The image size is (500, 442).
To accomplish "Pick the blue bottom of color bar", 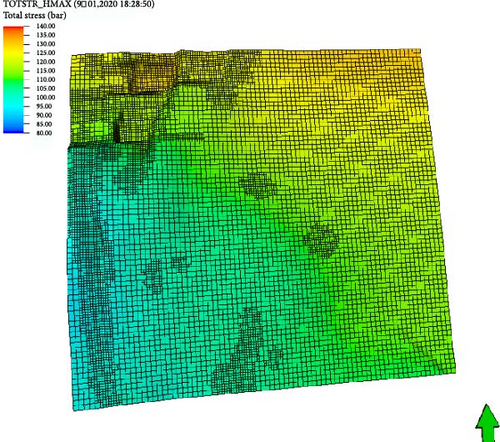I will (13, 129).
